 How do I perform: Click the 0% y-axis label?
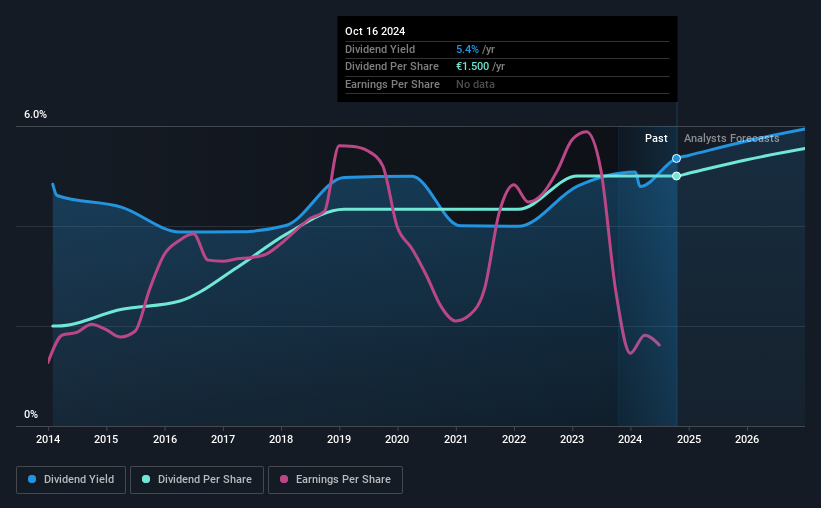tap(31, 414)
